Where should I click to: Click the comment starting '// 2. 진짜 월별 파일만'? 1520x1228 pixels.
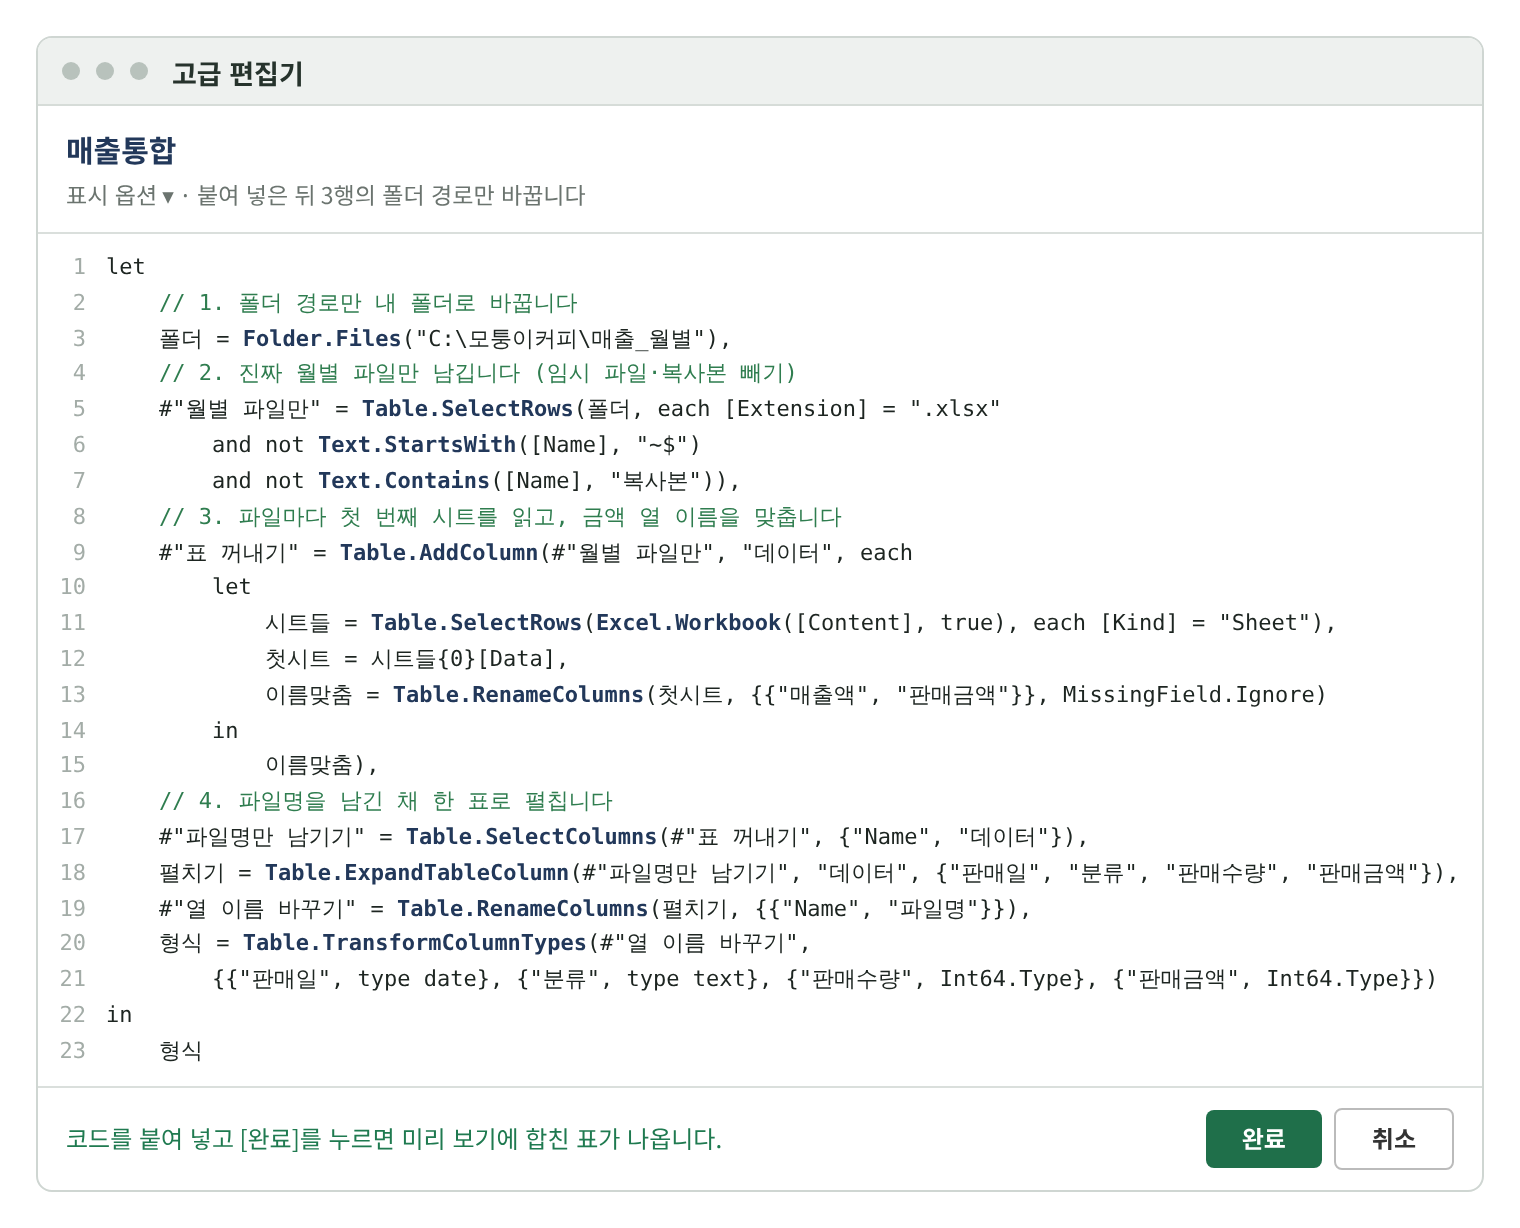pos(477,373)
